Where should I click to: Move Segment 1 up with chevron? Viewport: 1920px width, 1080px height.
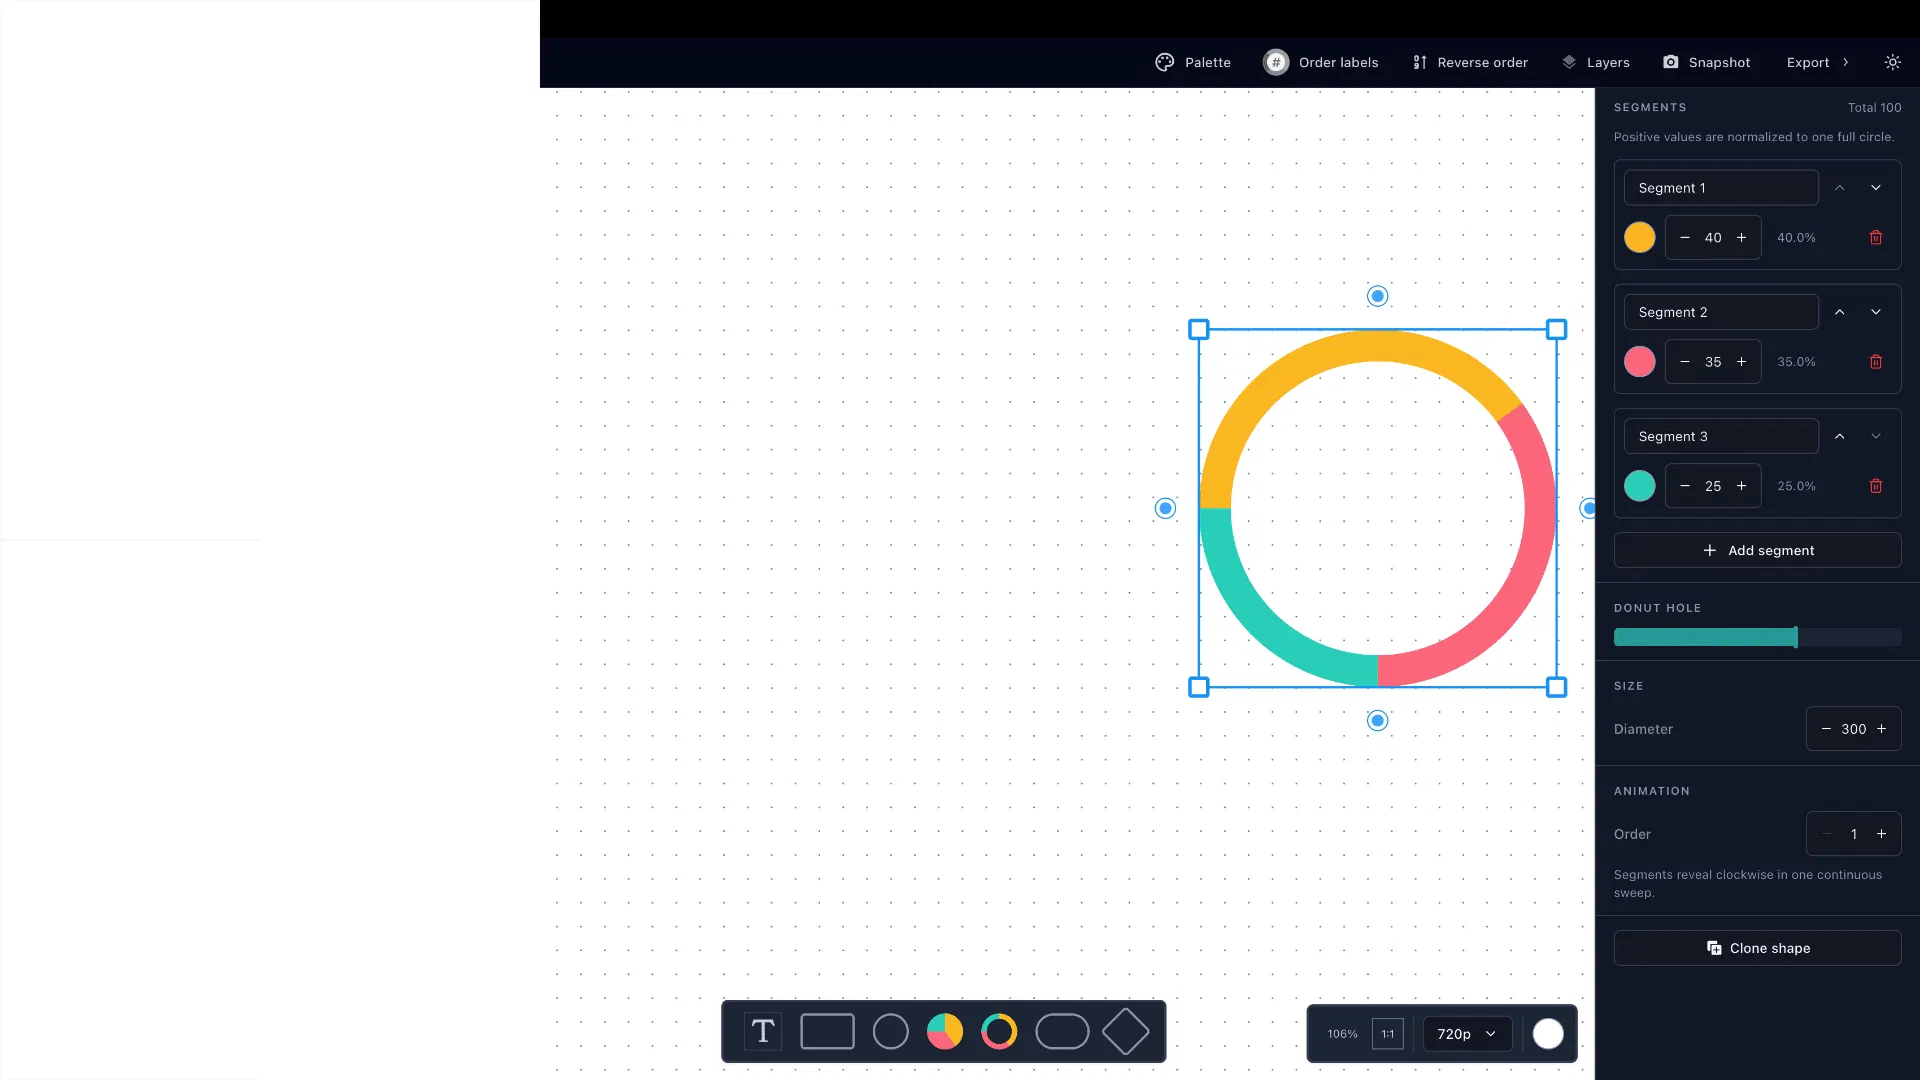click(x=1839, y=188)
